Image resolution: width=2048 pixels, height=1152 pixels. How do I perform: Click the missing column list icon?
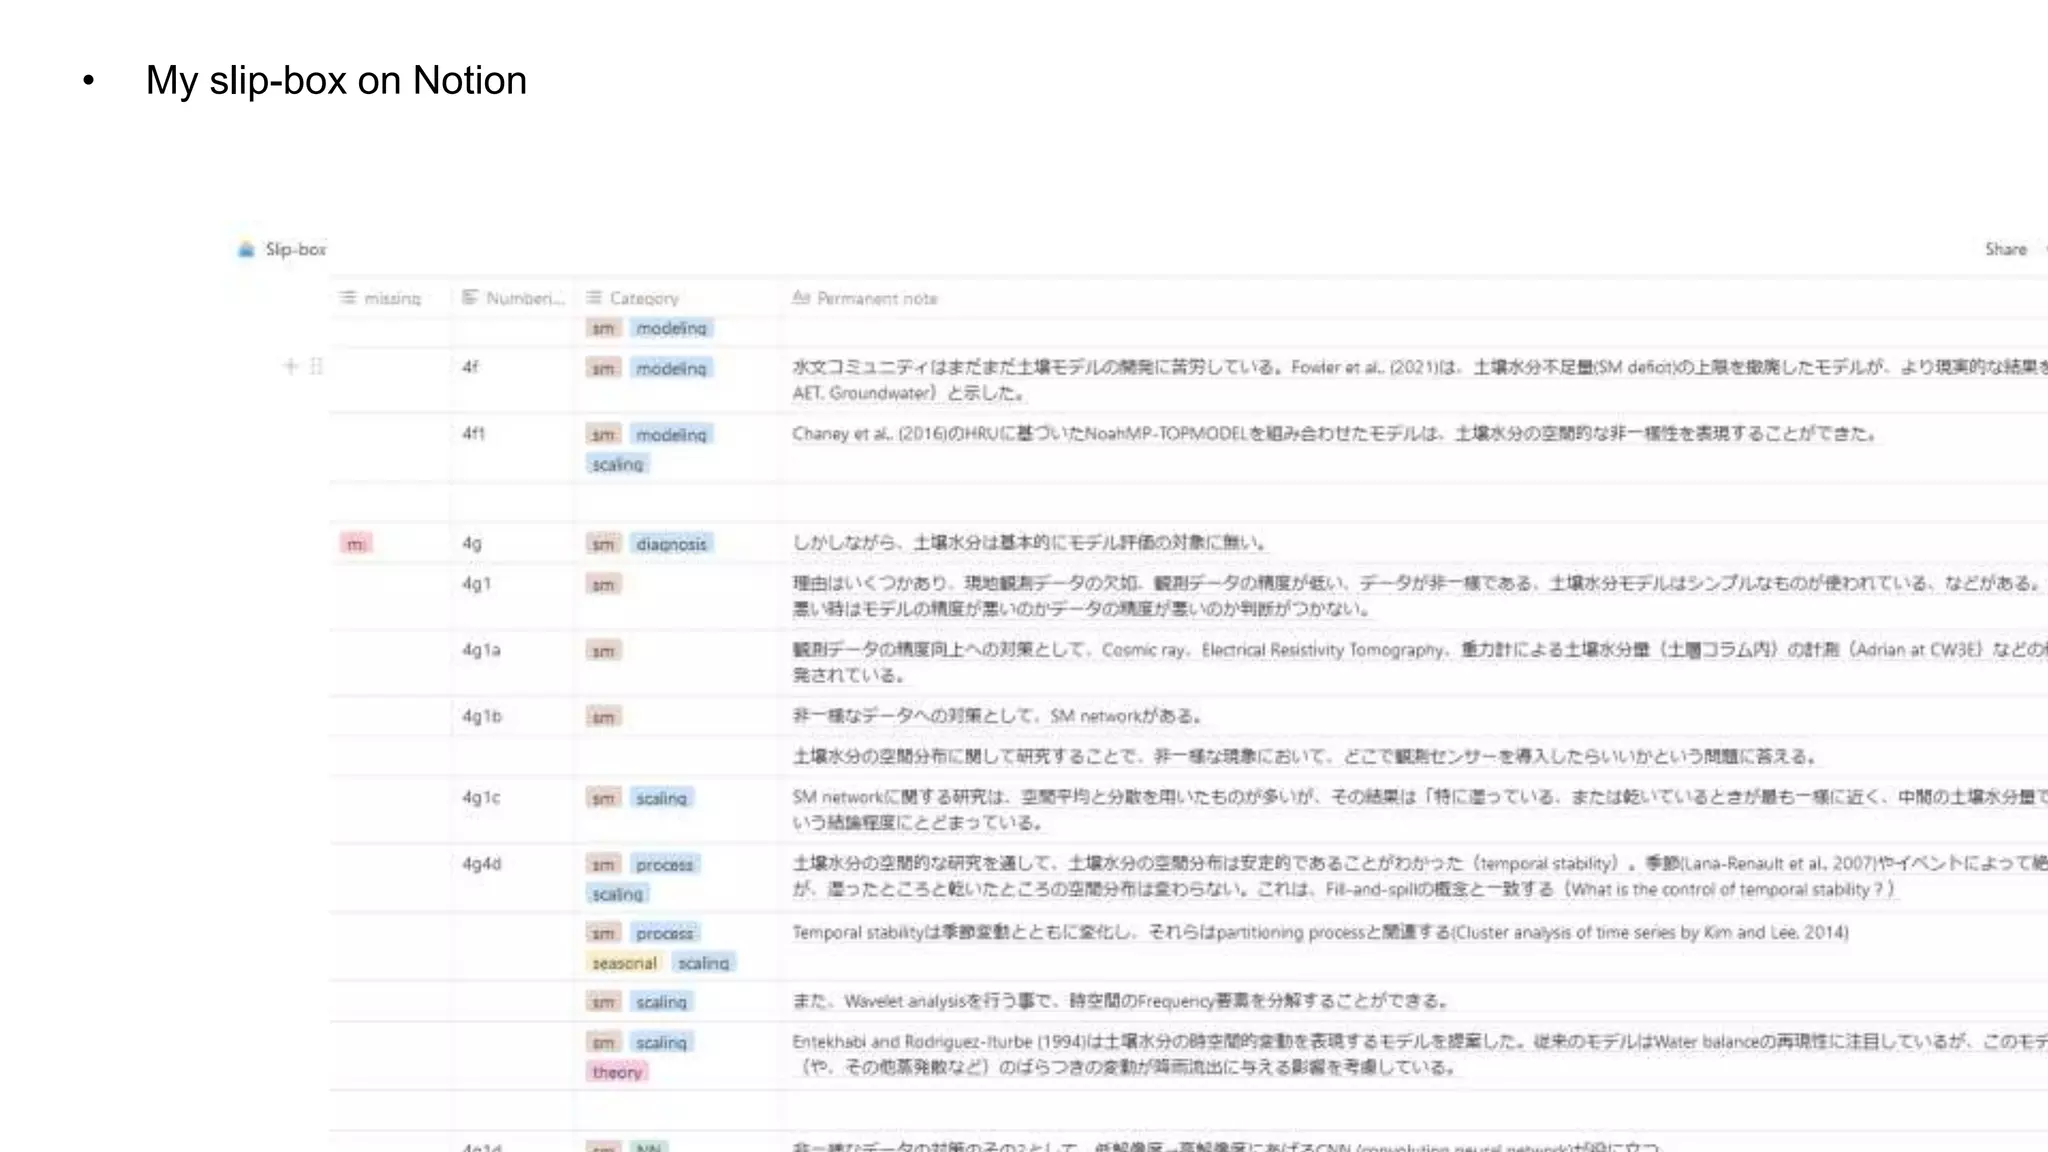(347, 298)
